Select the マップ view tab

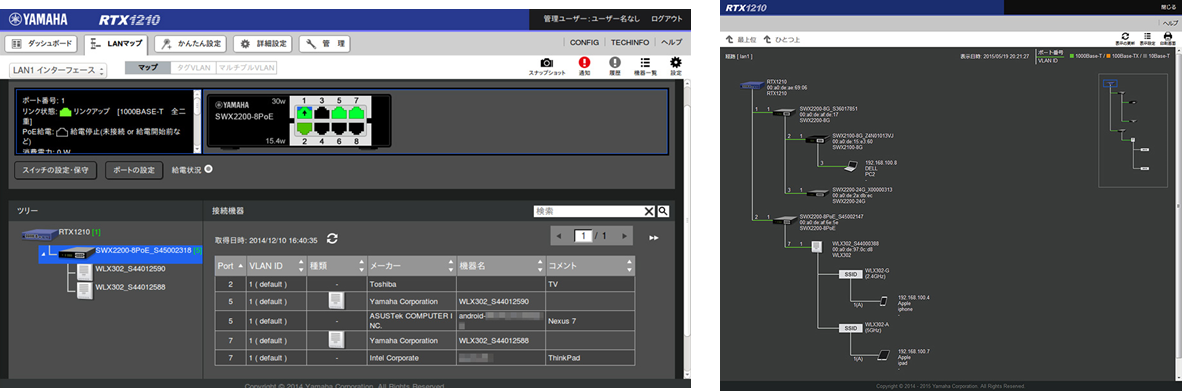coord(148,68)
